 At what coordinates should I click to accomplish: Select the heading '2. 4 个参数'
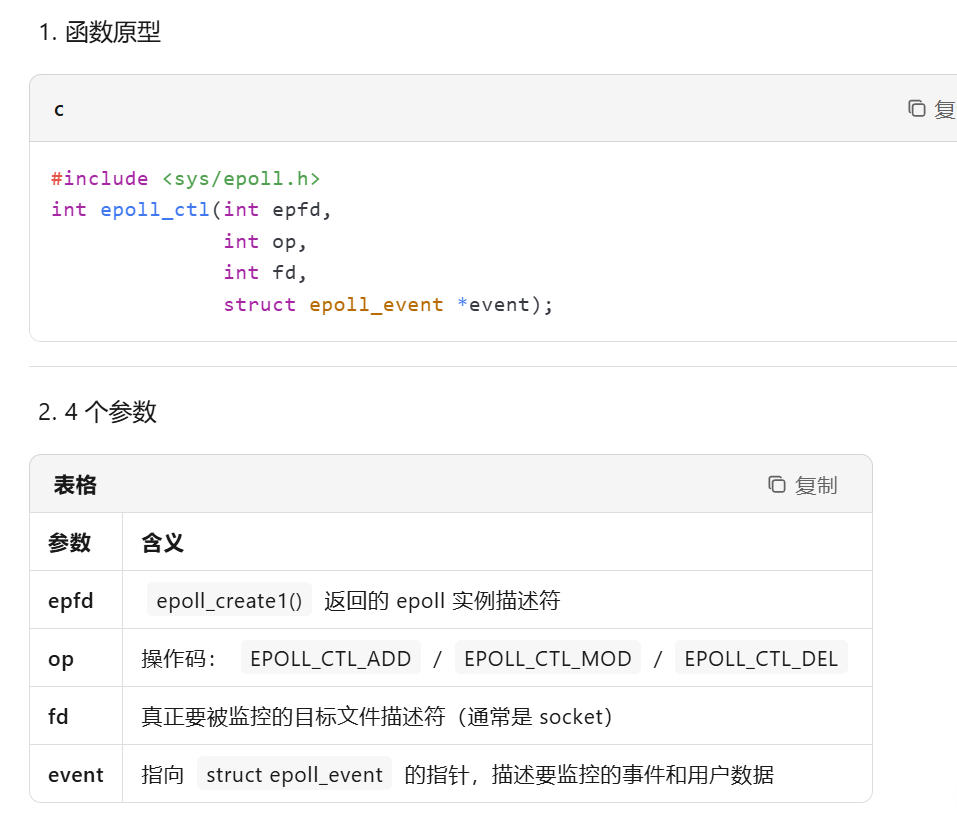click(98, 412)
